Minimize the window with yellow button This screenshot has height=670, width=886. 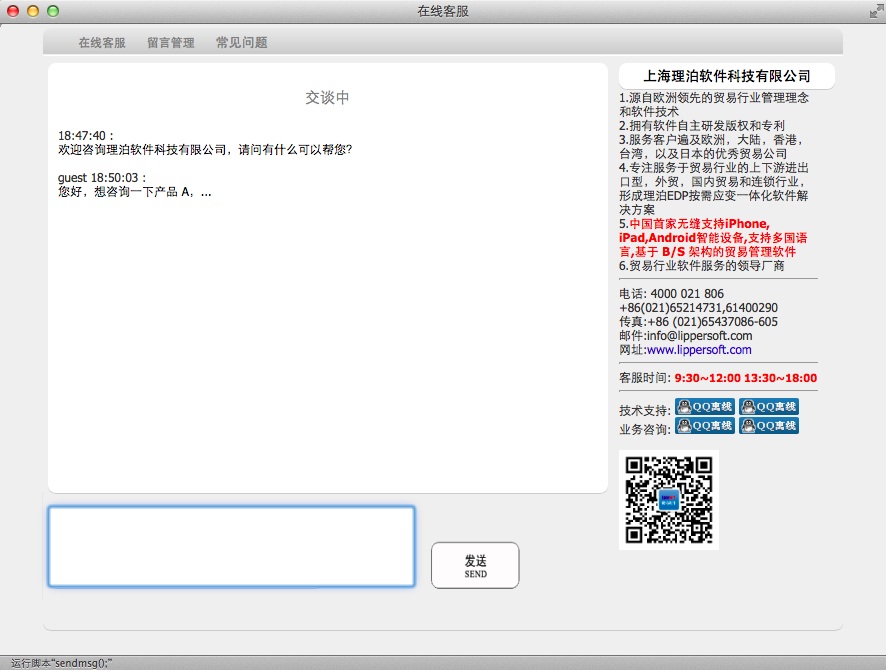(33, 11)
